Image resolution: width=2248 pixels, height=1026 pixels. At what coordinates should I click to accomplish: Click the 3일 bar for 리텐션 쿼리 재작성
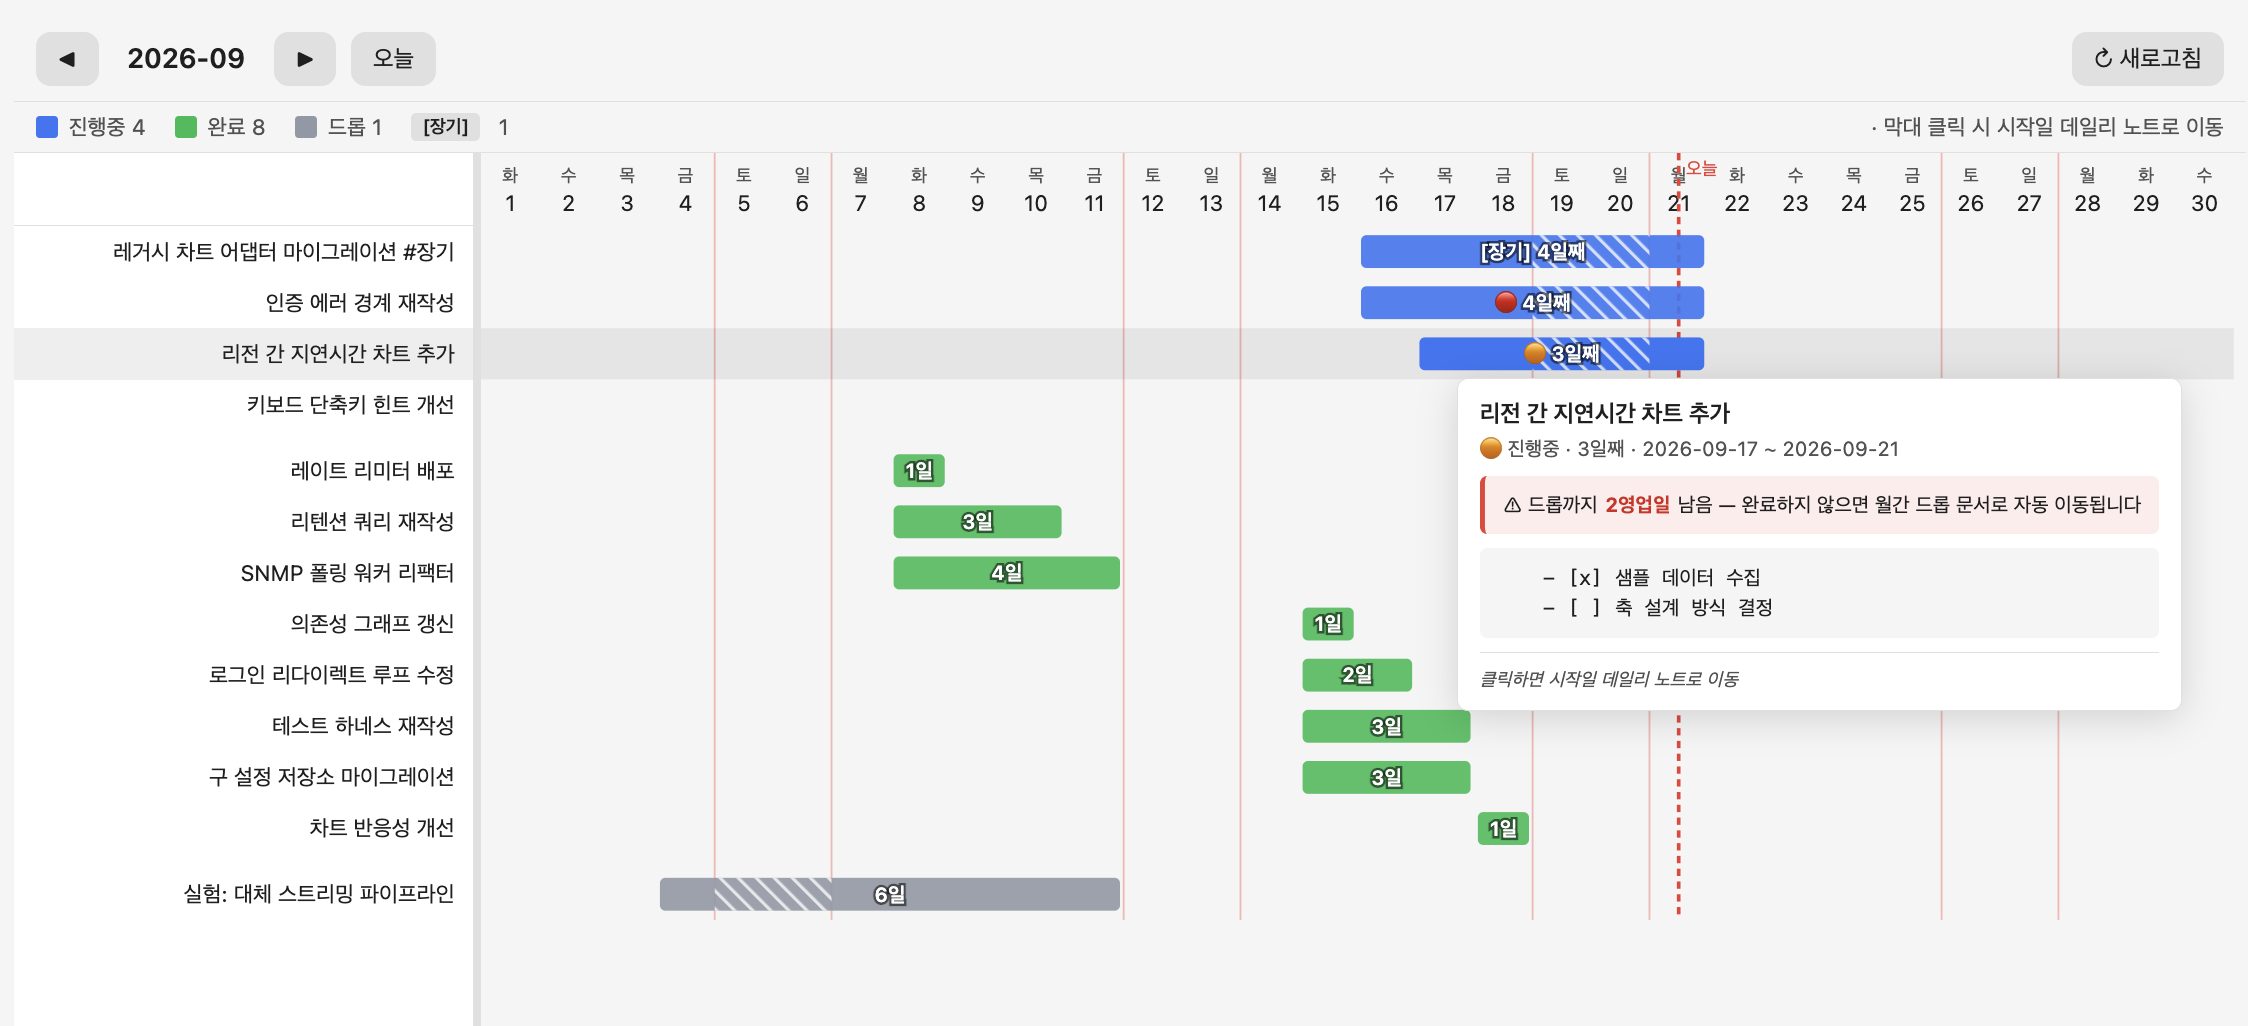(977, 522)
